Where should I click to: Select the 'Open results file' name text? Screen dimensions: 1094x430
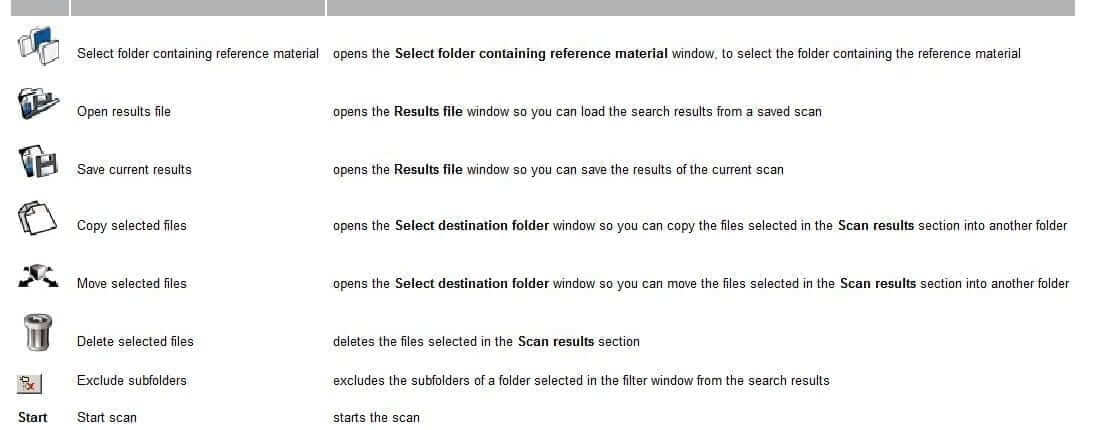click(123, 112)
